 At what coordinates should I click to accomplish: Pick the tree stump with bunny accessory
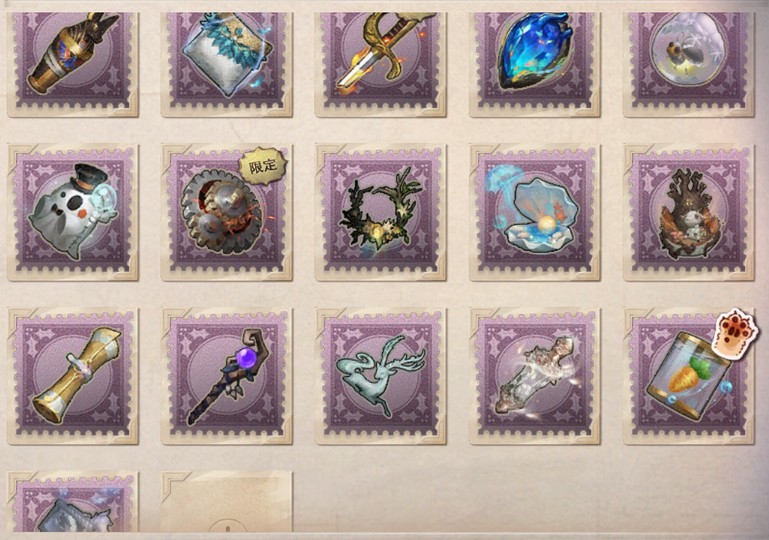689,212
